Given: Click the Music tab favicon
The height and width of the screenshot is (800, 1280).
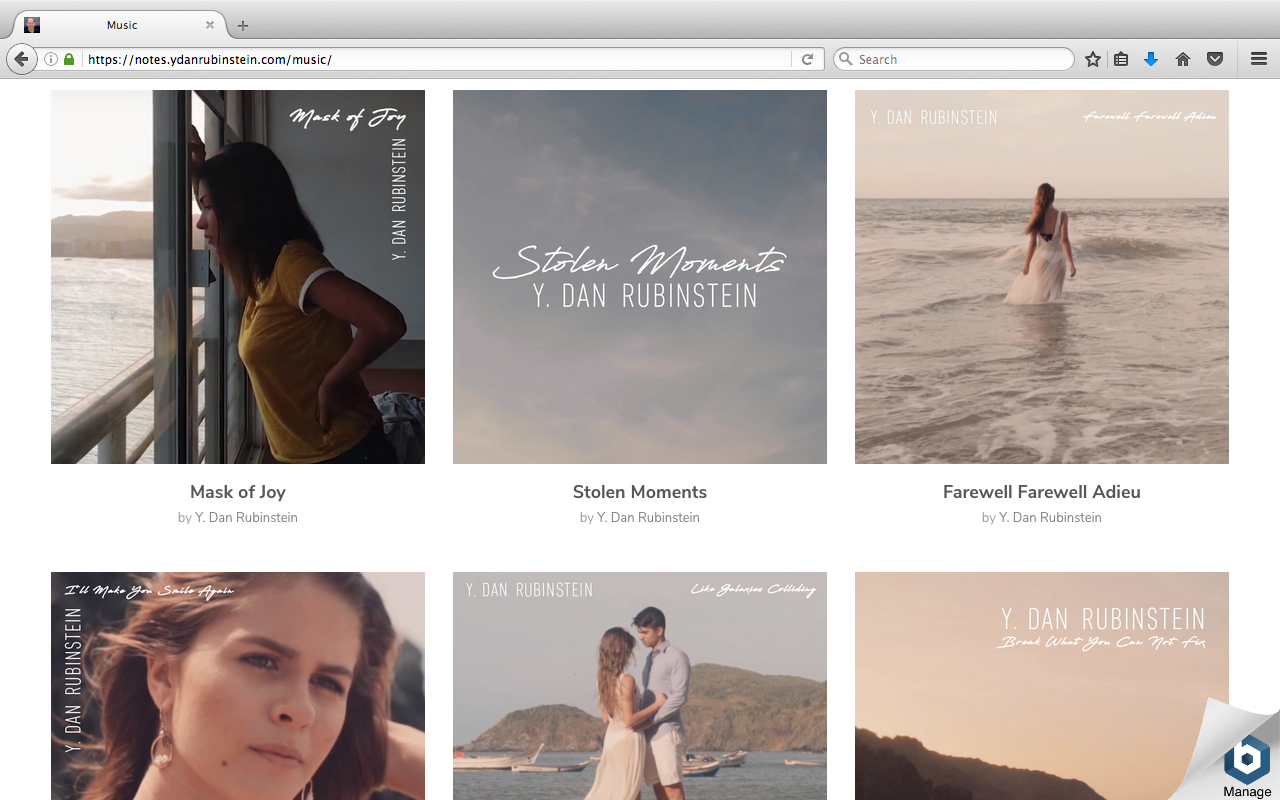Looking at the screenshot, I should click(32, 25).
